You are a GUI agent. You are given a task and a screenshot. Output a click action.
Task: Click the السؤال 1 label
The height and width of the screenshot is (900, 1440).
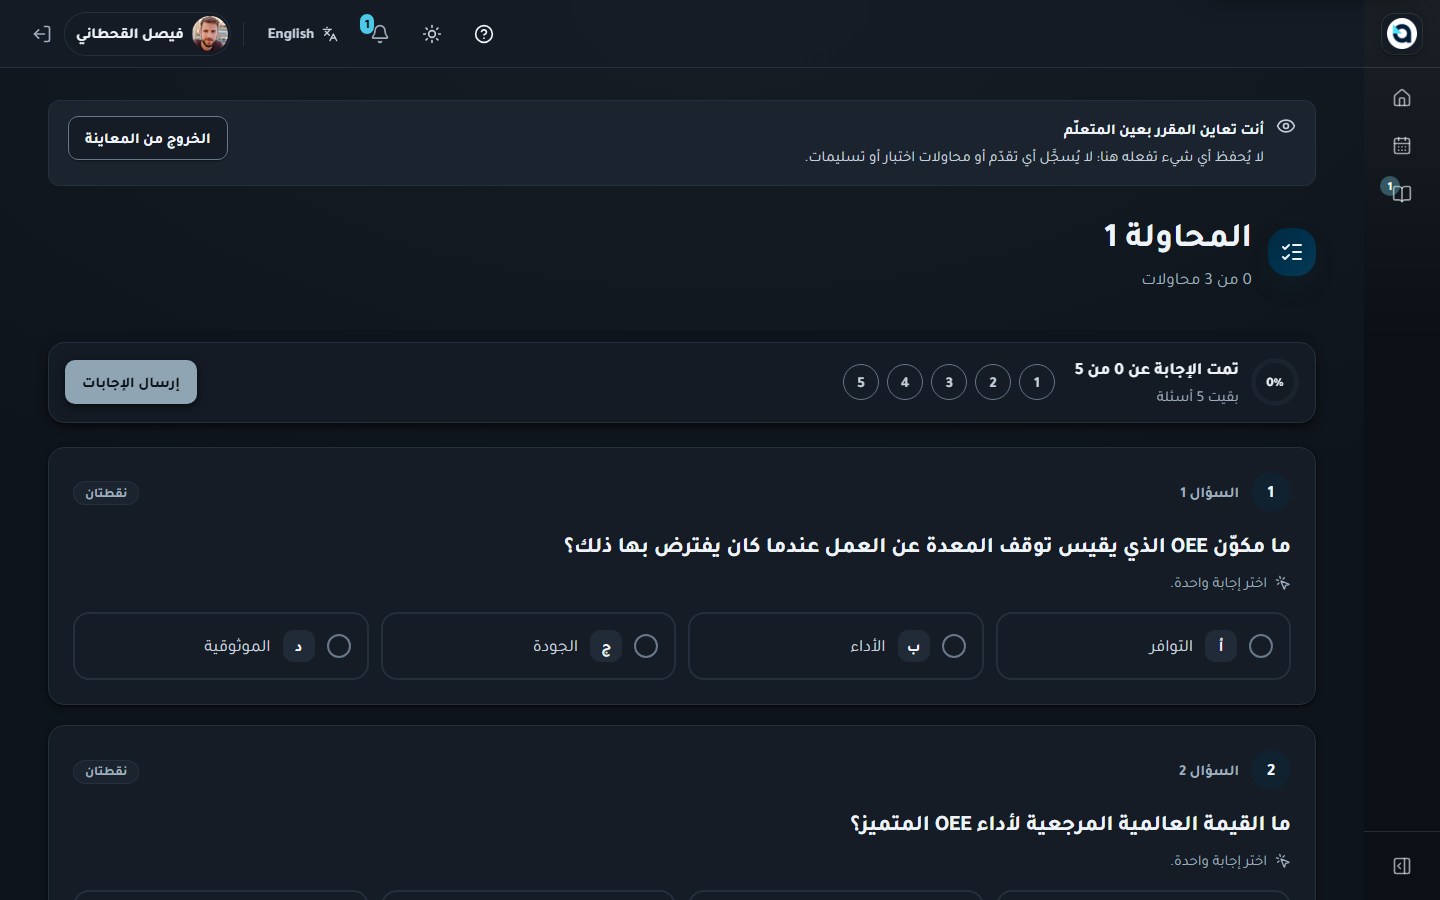click(1209, 492)
